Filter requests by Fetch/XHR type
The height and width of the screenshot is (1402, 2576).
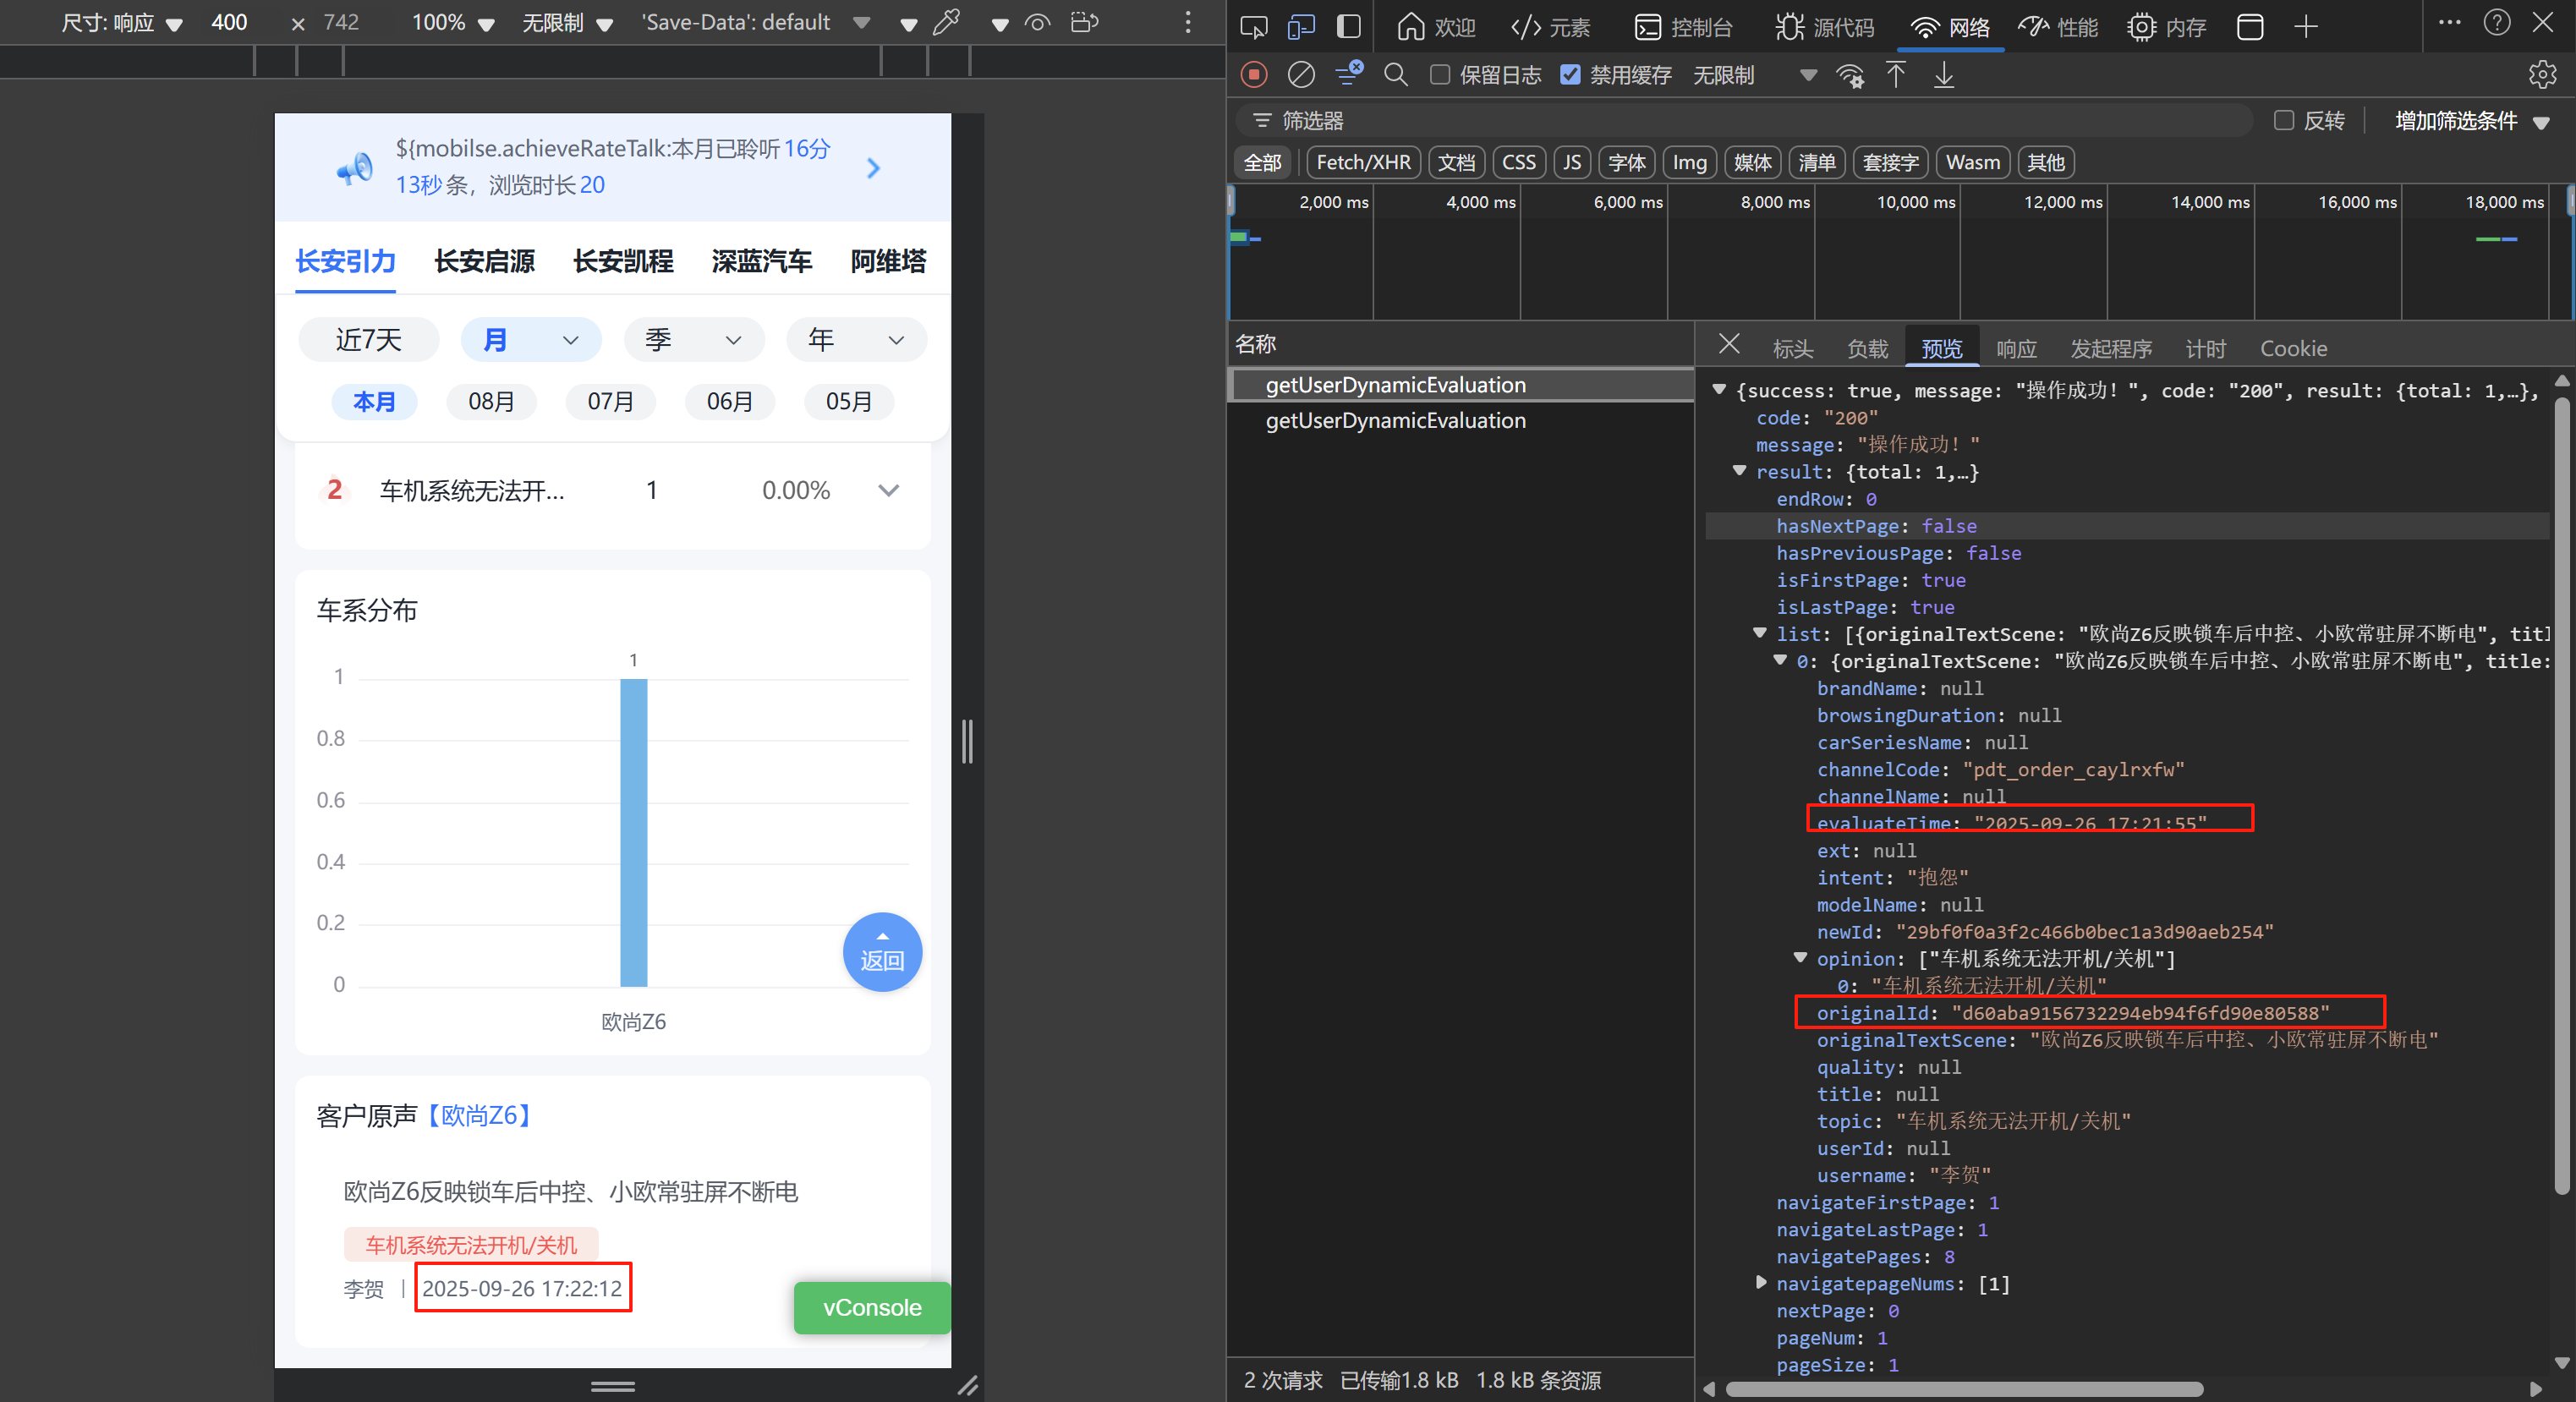1362,162
